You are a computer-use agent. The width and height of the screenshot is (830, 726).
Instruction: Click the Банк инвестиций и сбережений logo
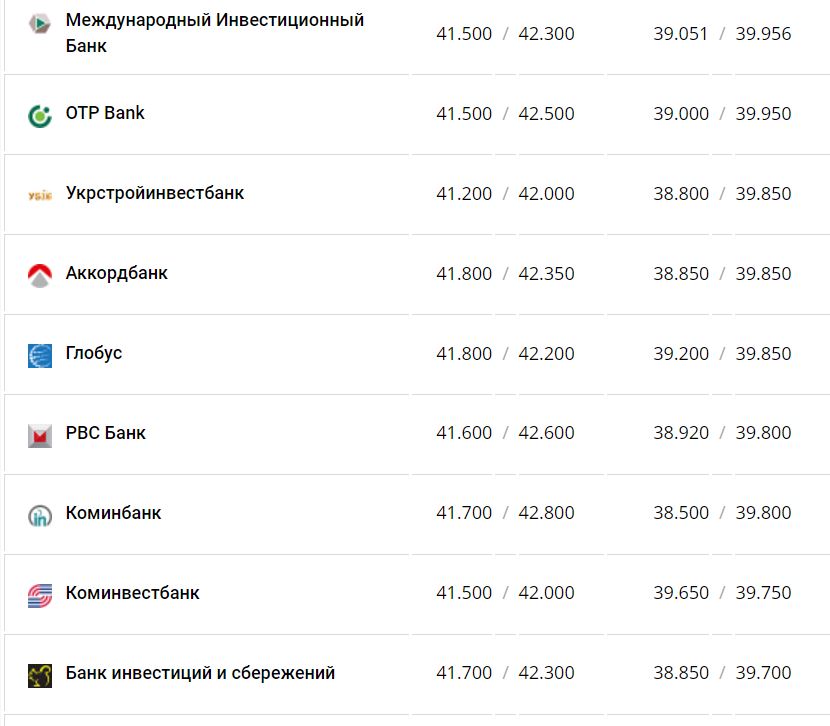pyautogui.click(x=39, y=675)
